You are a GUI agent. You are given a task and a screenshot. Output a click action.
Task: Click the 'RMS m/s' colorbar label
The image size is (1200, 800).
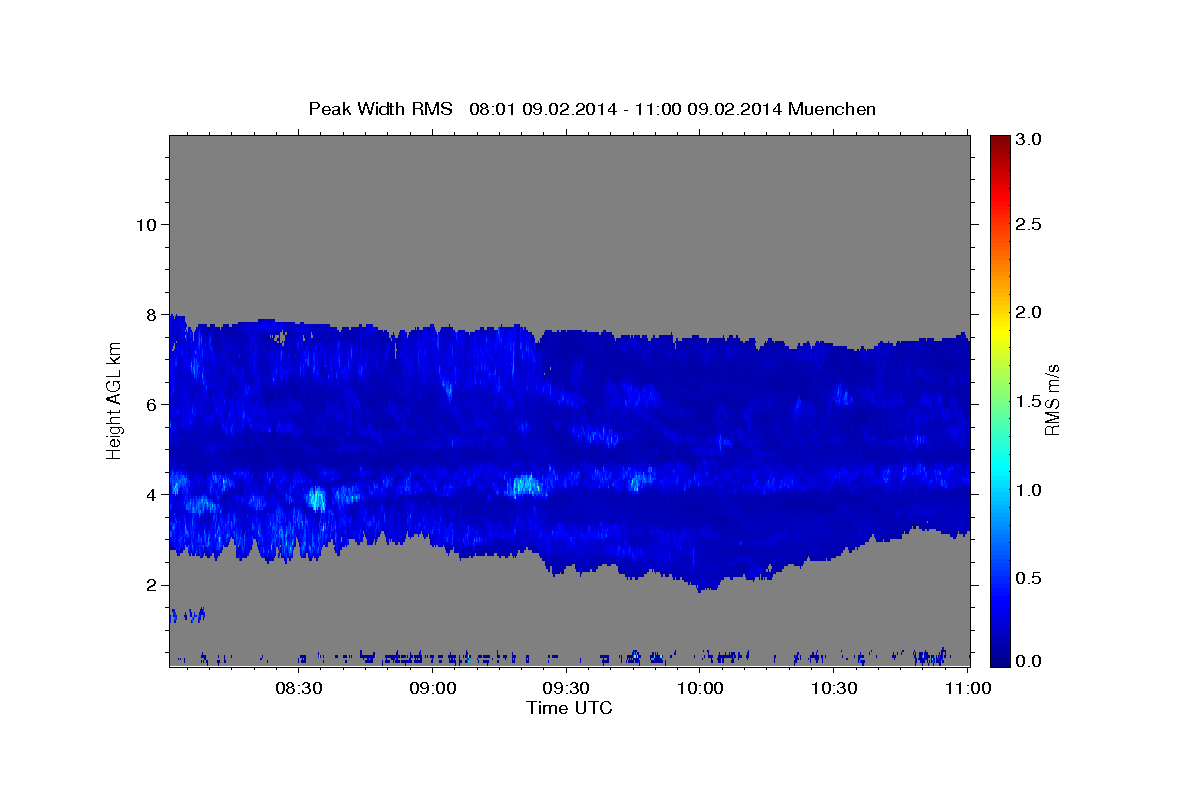point(1051,400)
